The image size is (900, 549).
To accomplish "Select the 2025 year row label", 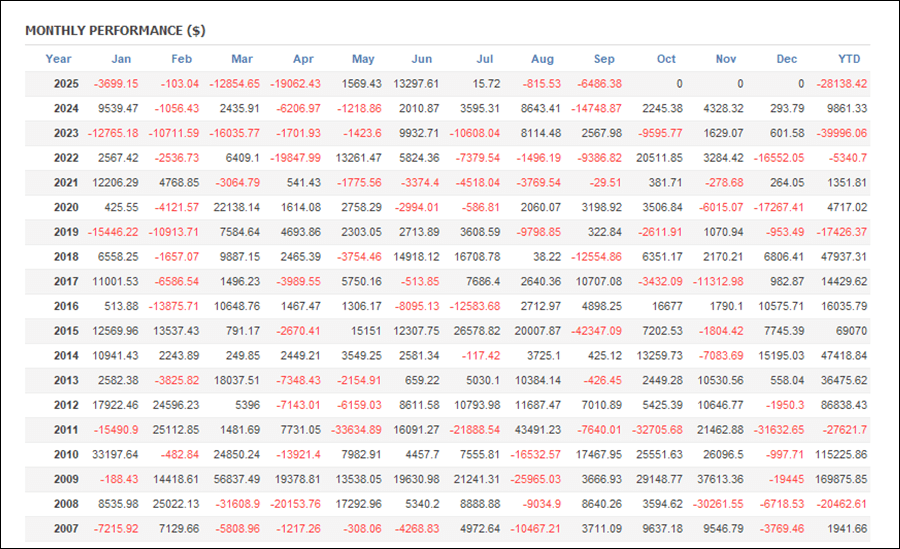I will coord(66,84).
